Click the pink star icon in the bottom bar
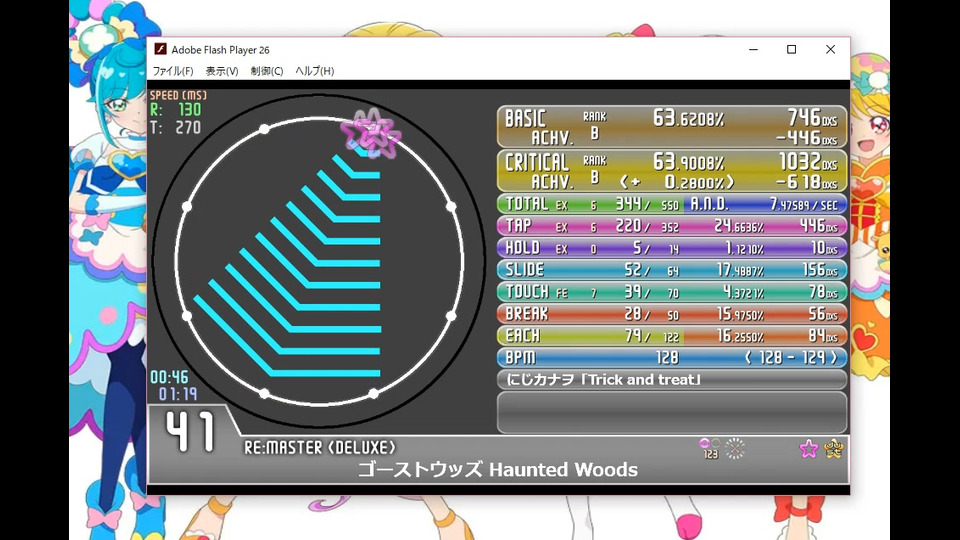960x540 pixels. [x=809, y=449]
